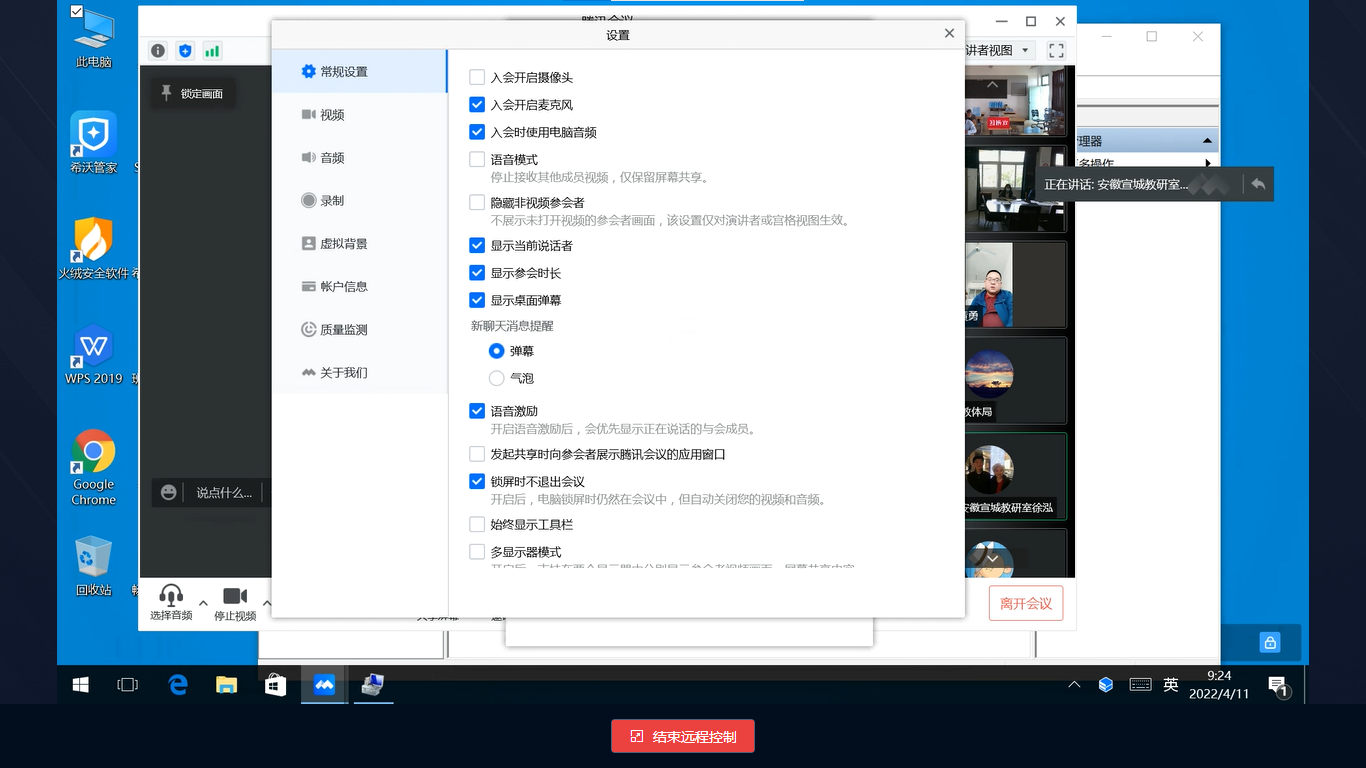Click 结束远程控制 button
1366x768 pixels.
(683, 737)
